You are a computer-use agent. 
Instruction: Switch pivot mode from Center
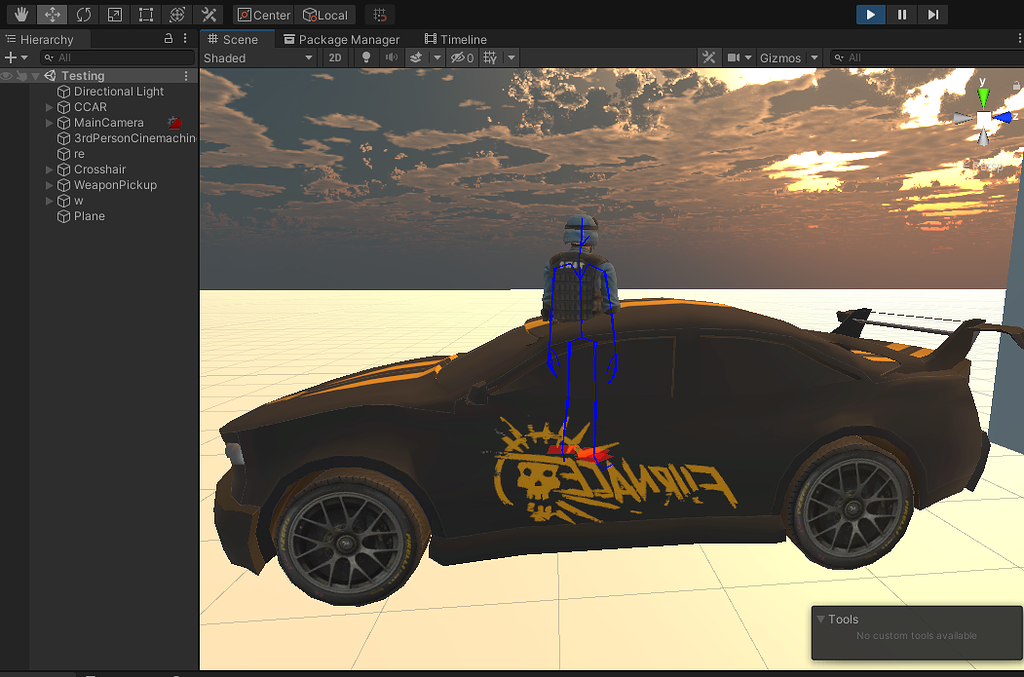(x=264, y=14)
